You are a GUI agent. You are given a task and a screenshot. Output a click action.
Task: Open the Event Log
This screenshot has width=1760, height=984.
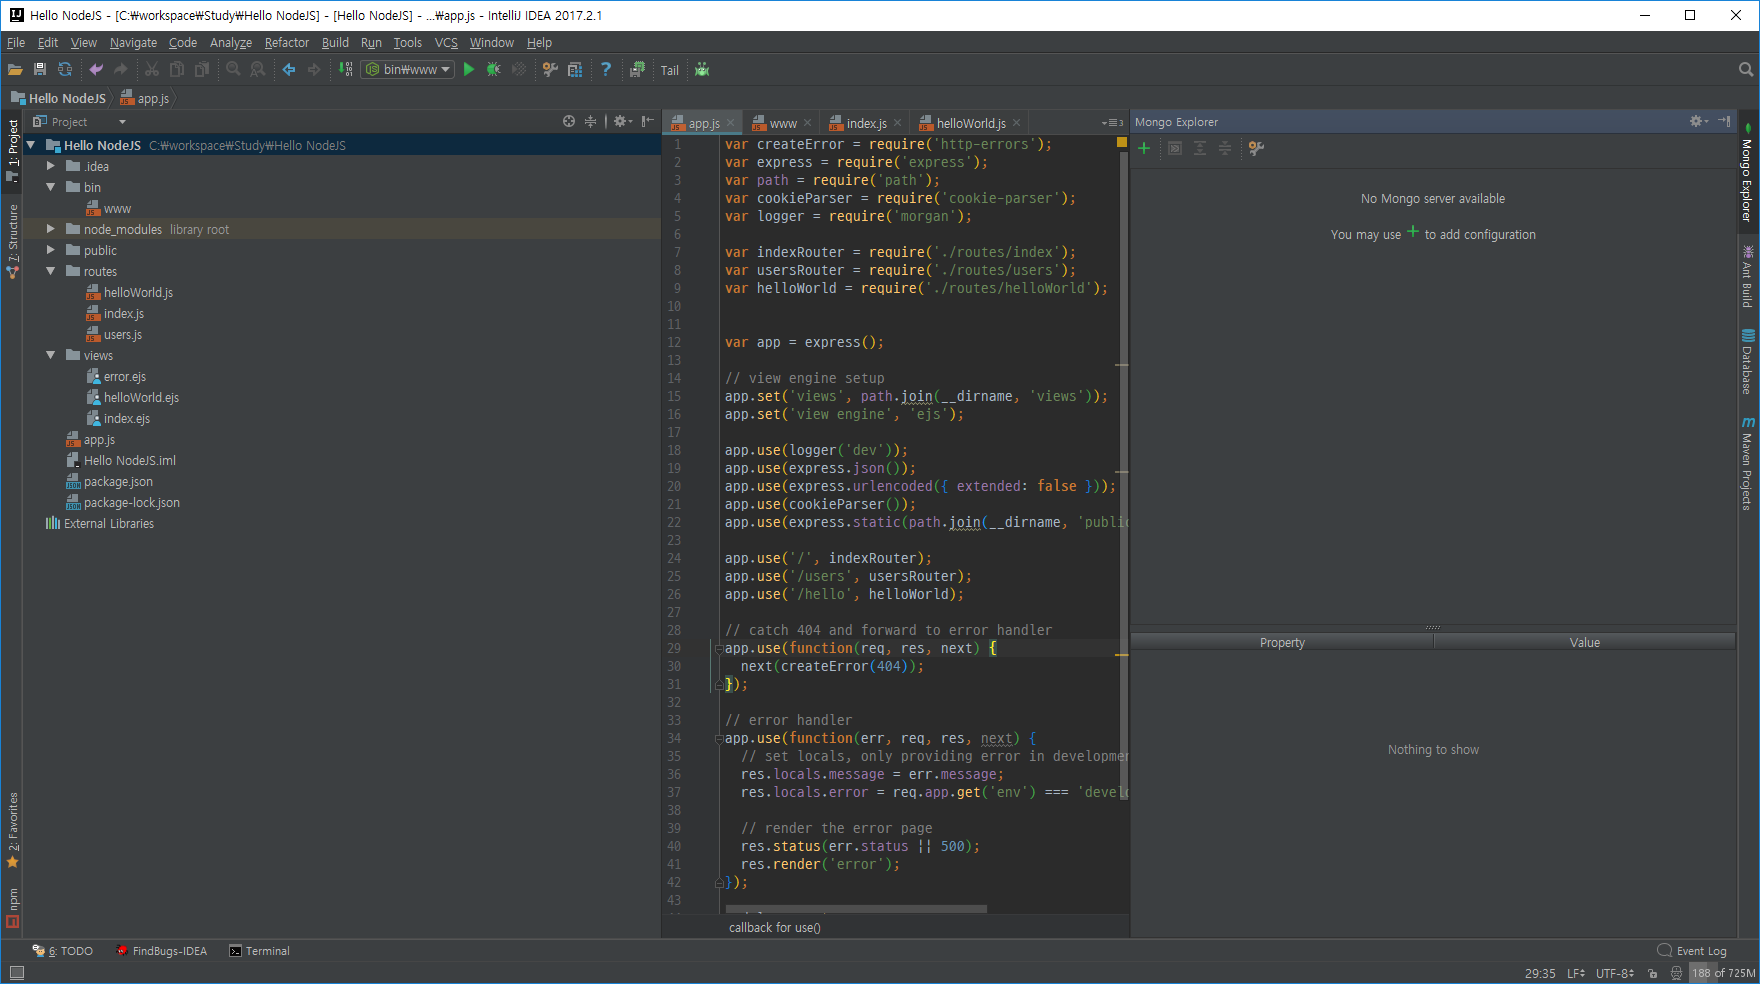point(1692,951)
